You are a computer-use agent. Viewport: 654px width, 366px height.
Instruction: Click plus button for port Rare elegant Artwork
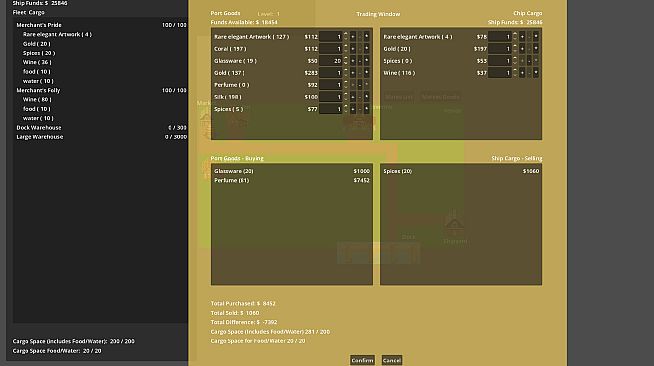pos(353,37)
